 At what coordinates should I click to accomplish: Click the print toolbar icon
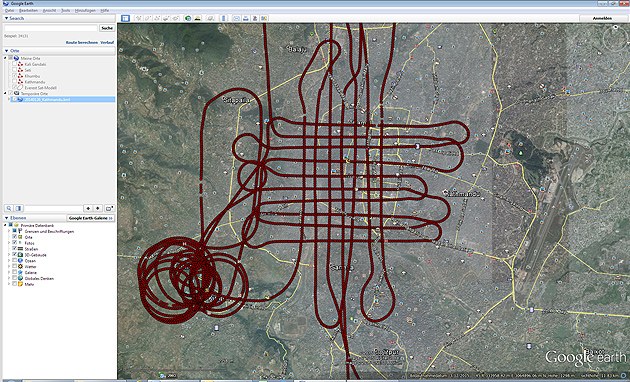245,18
